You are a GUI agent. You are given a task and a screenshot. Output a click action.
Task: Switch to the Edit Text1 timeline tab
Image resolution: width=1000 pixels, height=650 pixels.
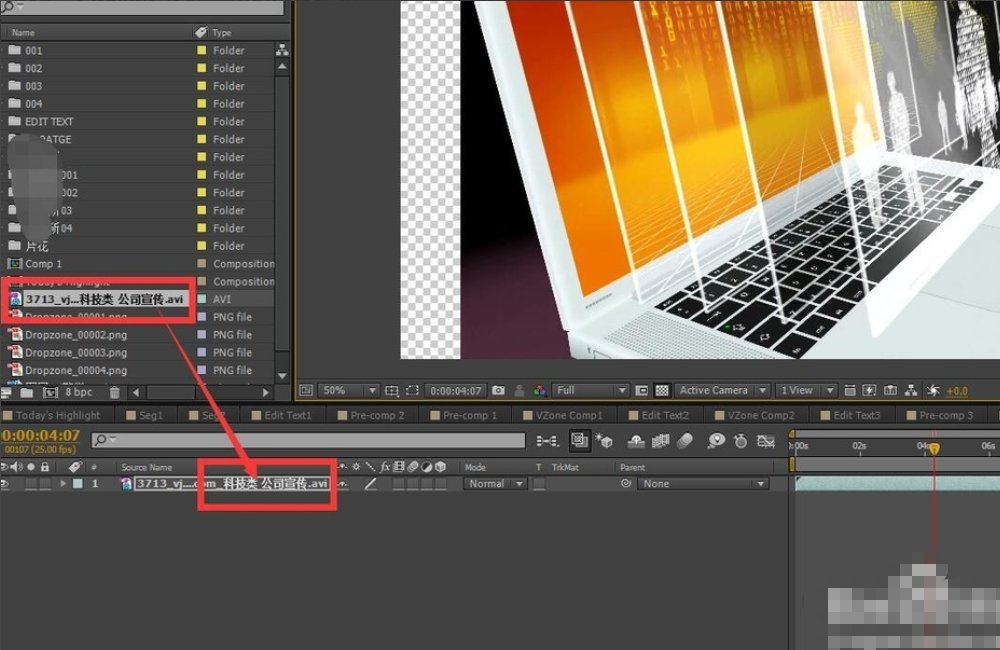(x=287, y=415)
